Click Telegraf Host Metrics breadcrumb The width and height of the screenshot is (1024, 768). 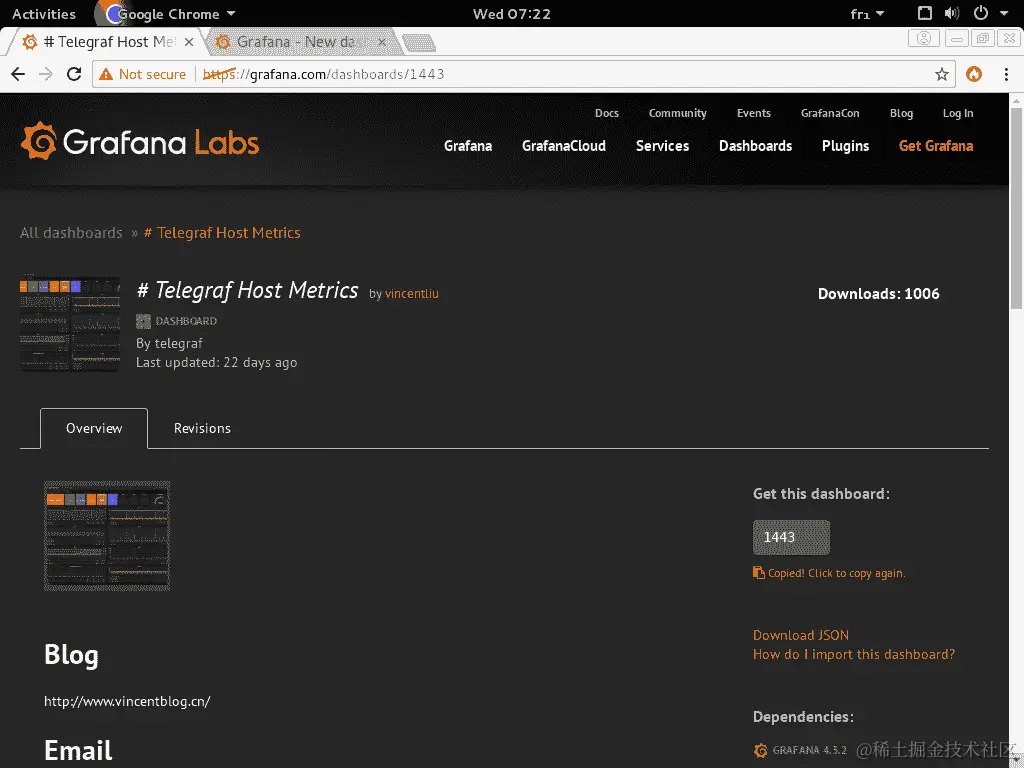(x=222, y=233)
